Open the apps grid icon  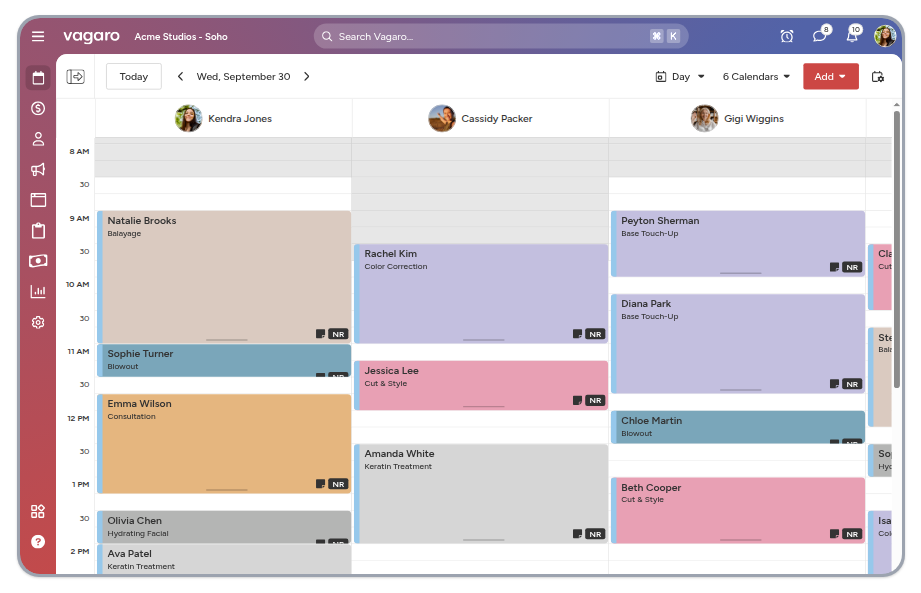[x=38, y=511]
